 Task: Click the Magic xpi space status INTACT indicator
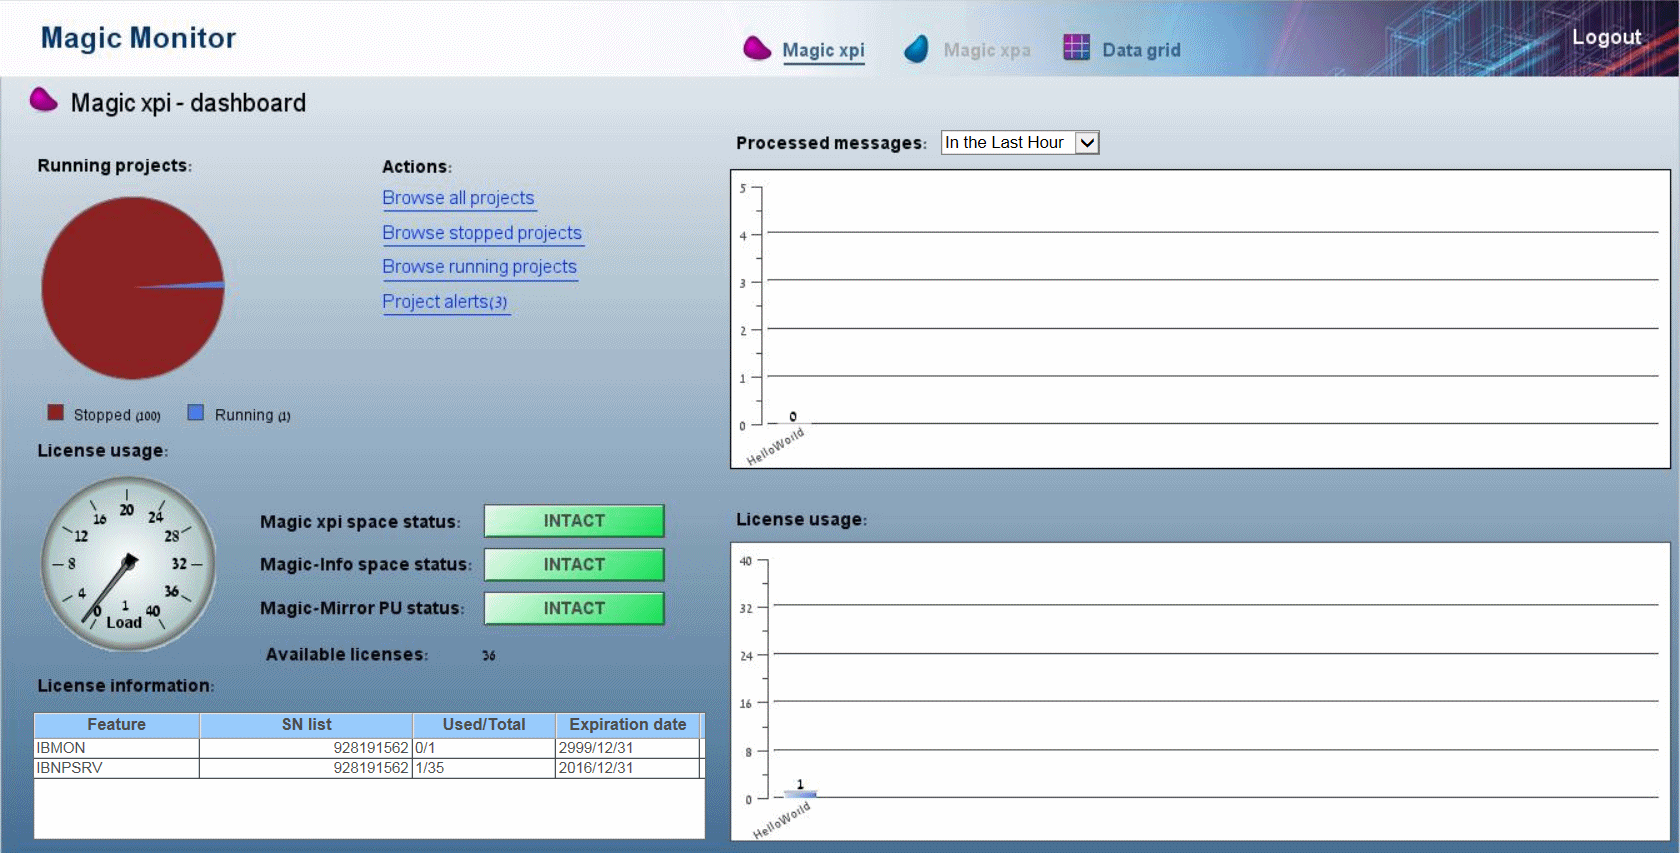tap(574, 521)
